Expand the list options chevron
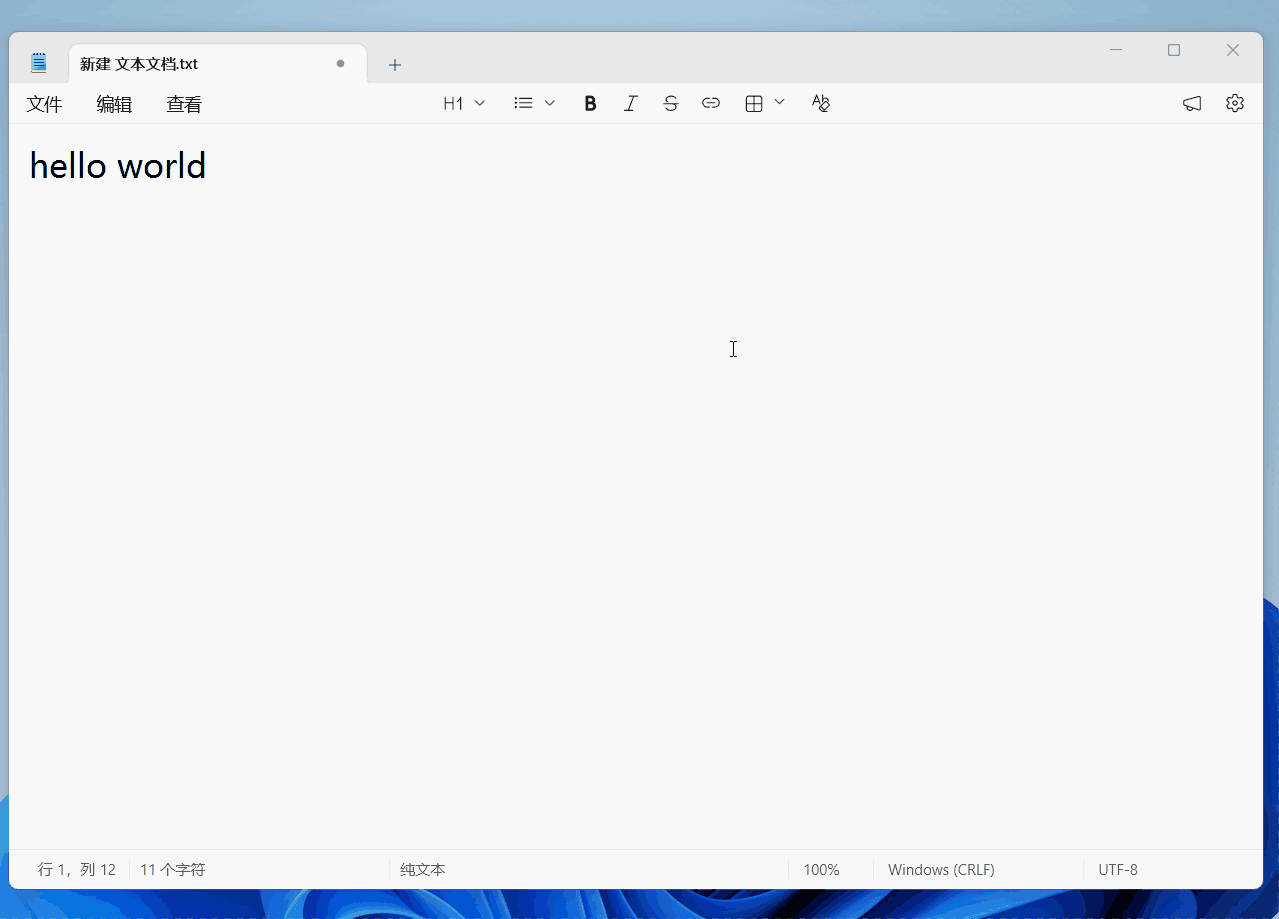The image size is (1279, 919). tap(550, 103)
